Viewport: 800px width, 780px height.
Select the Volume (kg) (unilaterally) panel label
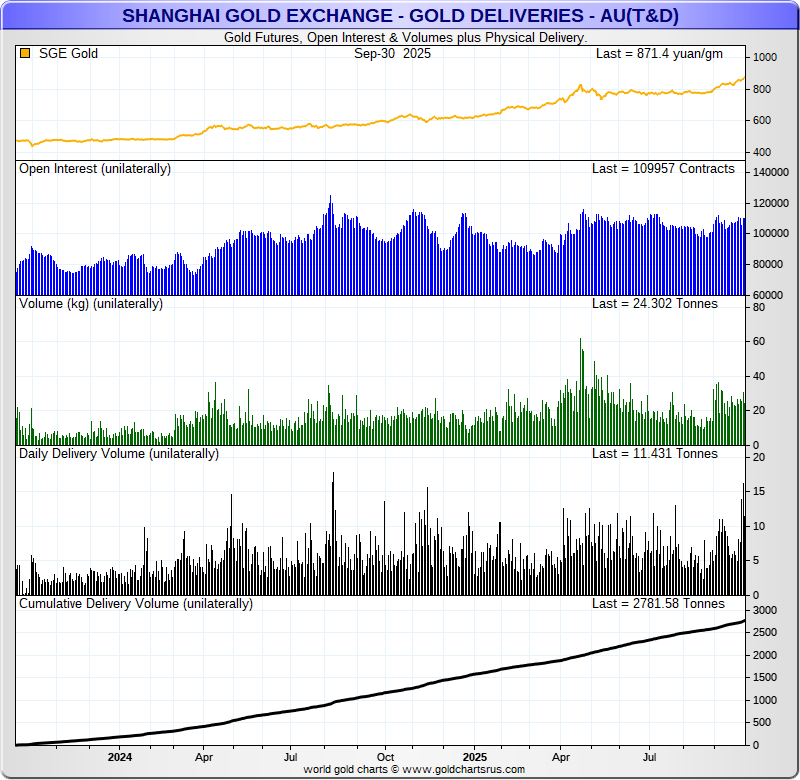(x=91, y=303)
